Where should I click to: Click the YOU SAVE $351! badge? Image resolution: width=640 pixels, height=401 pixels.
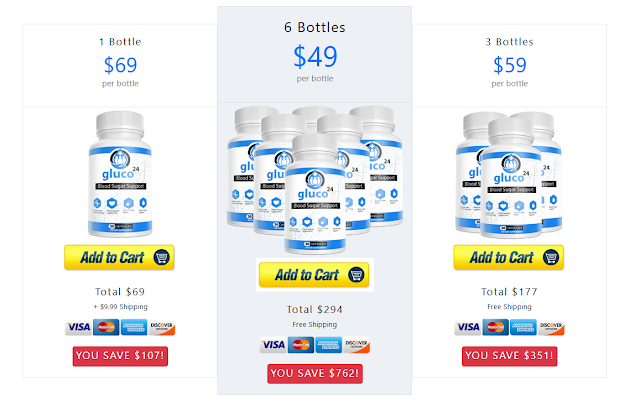509,356
